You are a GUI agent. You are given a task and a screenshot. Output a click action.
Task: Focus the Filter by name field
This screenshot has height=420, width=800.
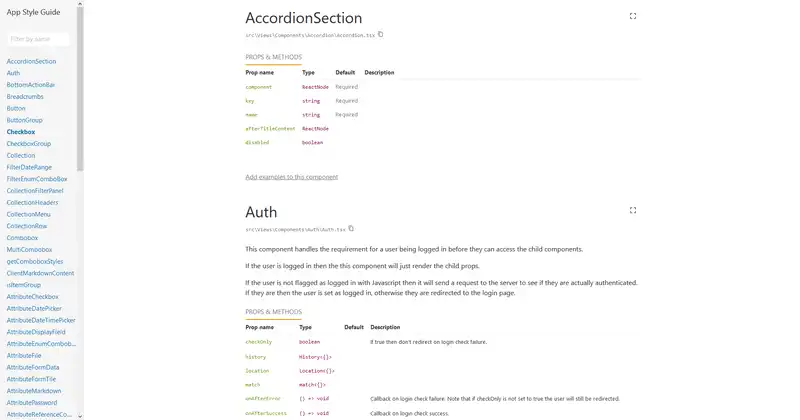(39, 39)
